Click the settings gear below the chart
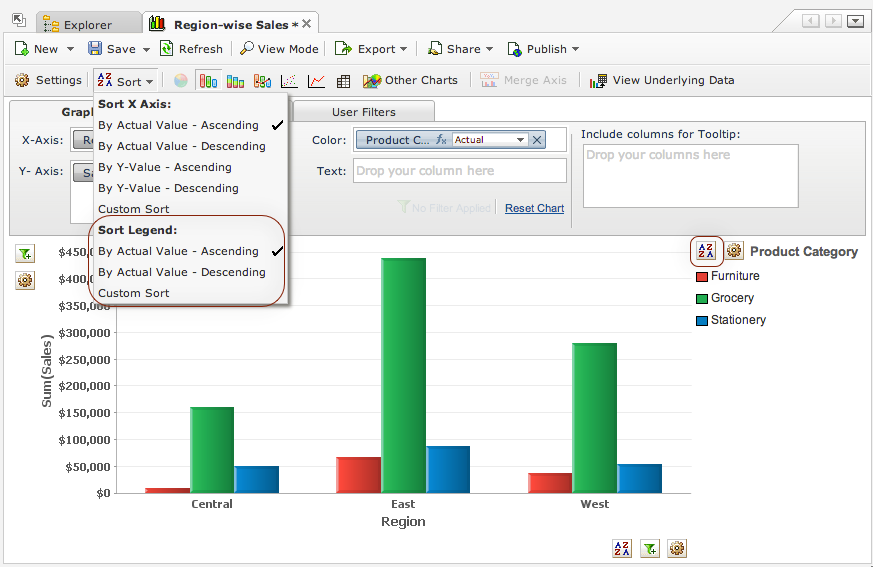This screenshot has height=569, width=874. pos(677,548)
